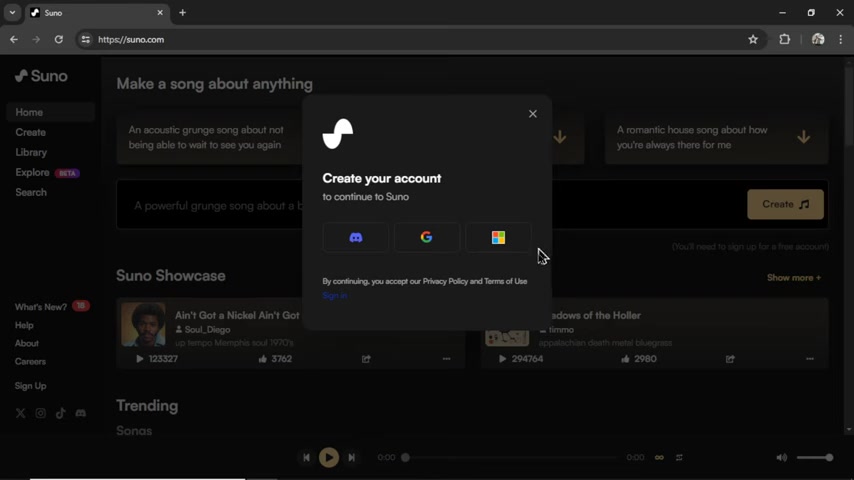Reload the Suno page
This screenshot has width=854, height=480.
pyautogui.click(x=59, y=39)
